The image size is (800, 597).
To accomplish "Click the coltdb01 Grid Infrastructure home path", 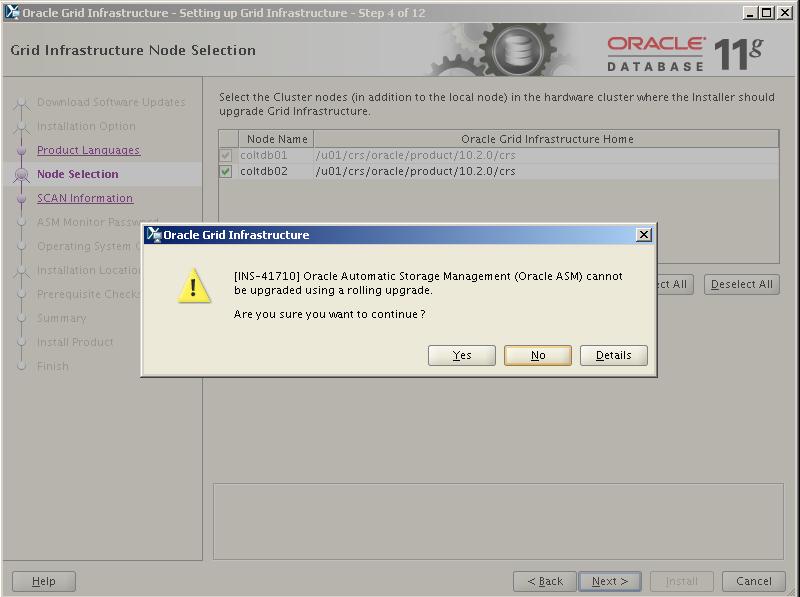I will coord(415,155).
